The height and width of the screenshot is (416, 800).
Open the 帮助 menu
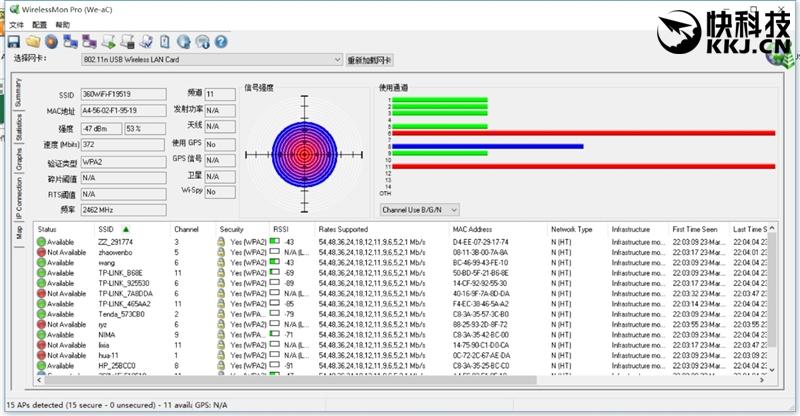tap(63, 25)
